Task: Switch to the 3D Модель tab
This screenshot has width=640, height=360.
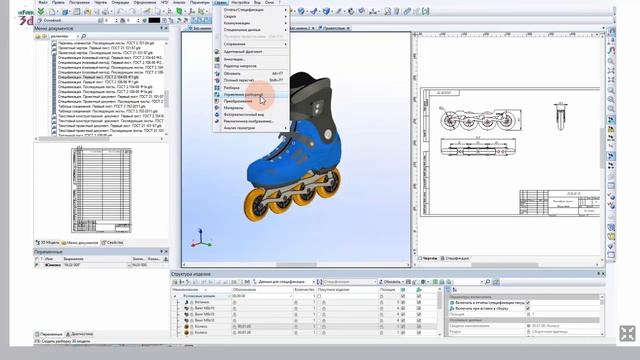Action: pyautogui.click(x=47, y=242)
